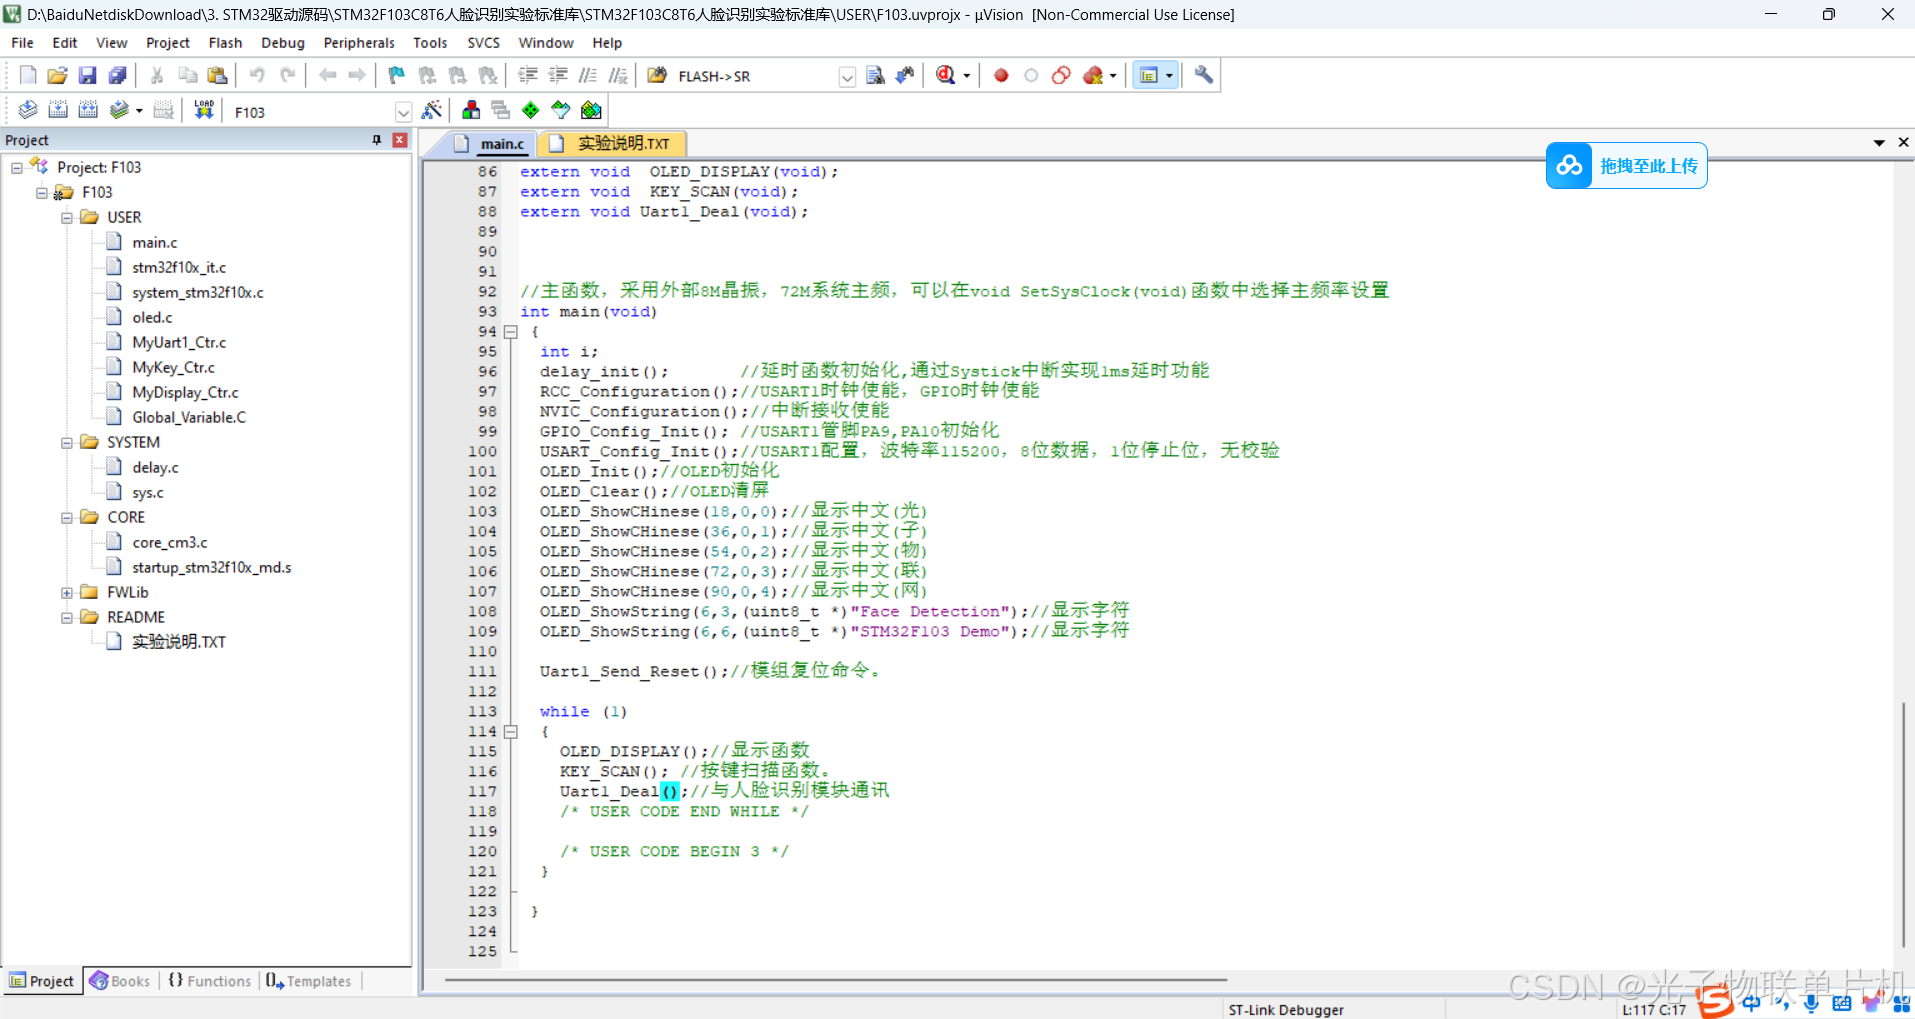This screenshot has width=1915, height=1019.
Task: Open Configuration wrench icon
Action: coord(1204,76)
